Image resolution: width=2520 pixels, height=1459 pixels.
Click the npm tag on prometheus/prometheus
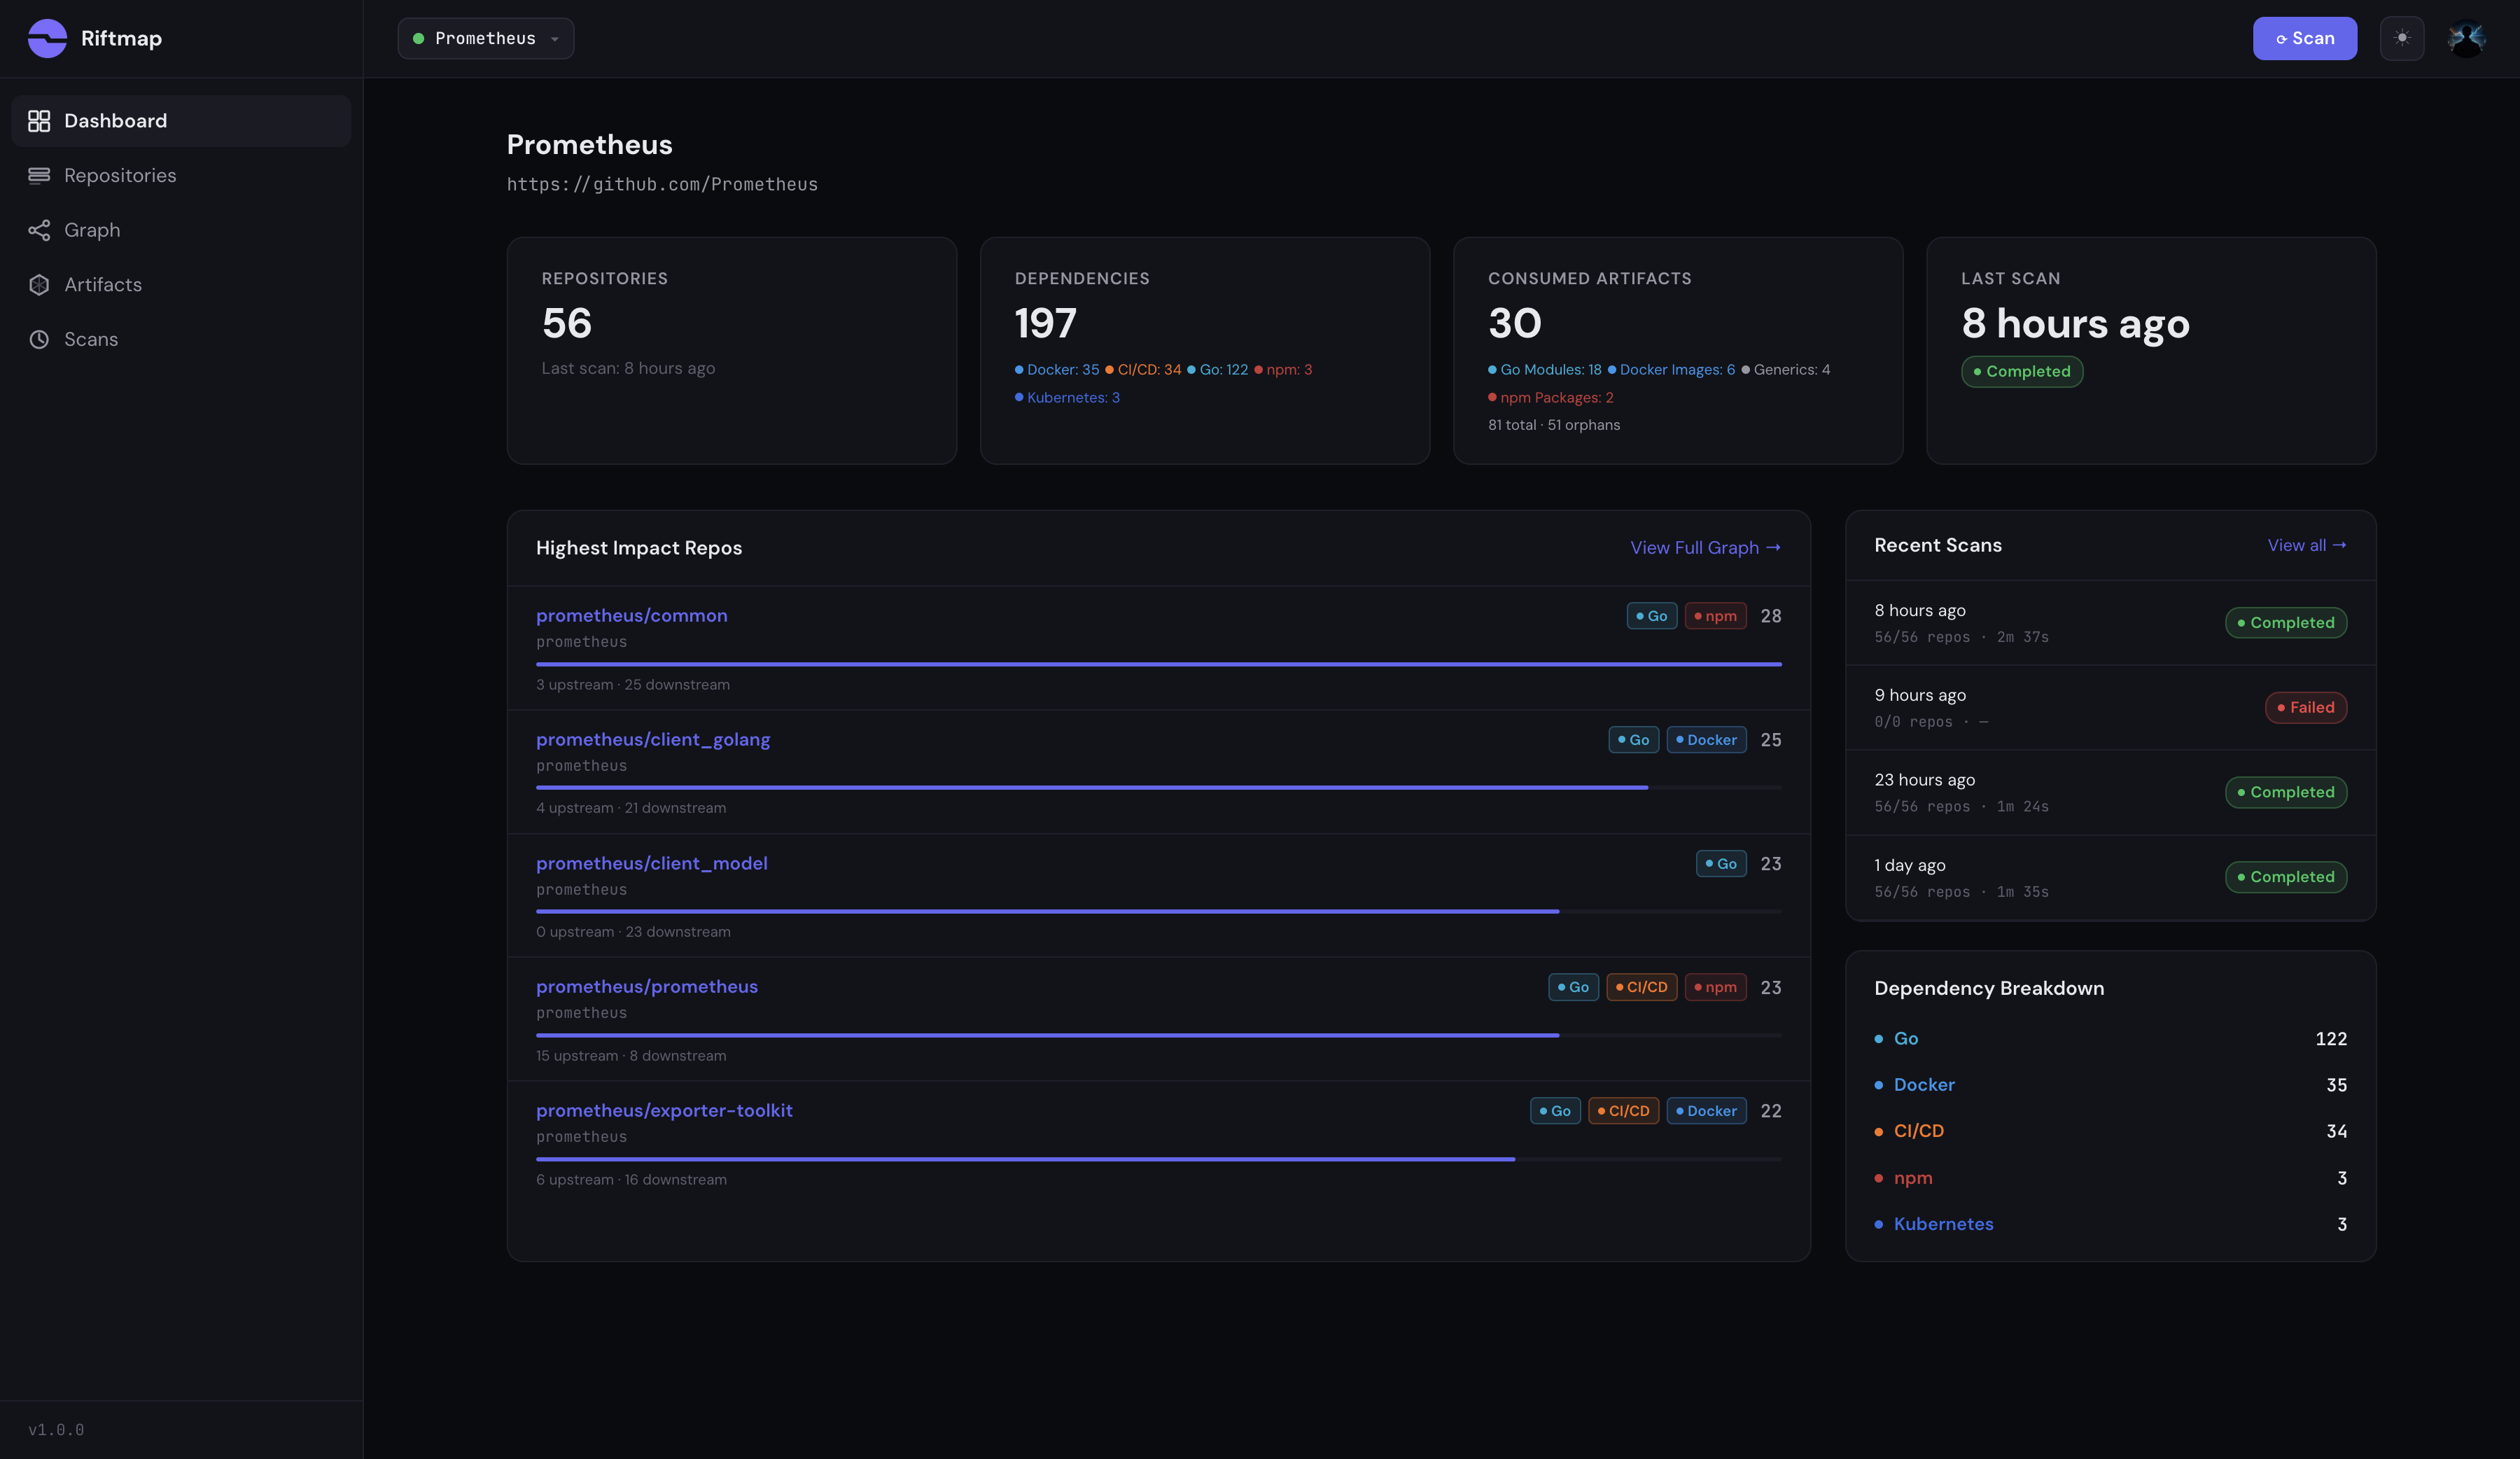pyautogui.click(x=1715, y=987)
